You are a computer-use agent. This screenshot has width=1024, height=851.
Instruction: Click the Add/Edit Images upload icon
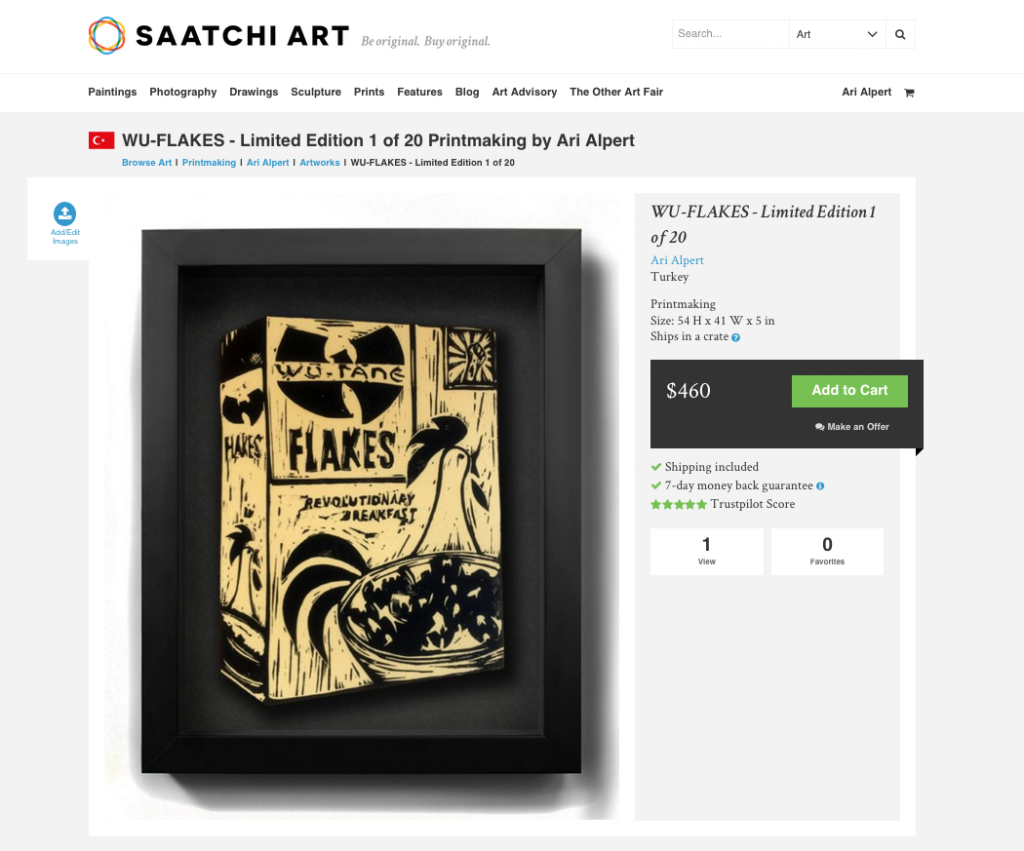click(x=65, y=214)
